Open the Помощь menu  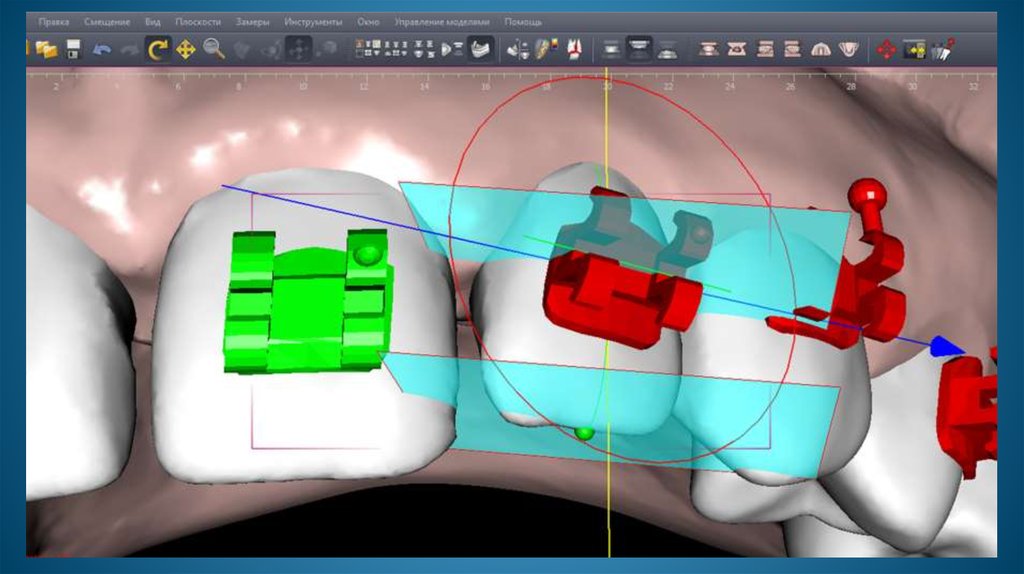[523, 21]
